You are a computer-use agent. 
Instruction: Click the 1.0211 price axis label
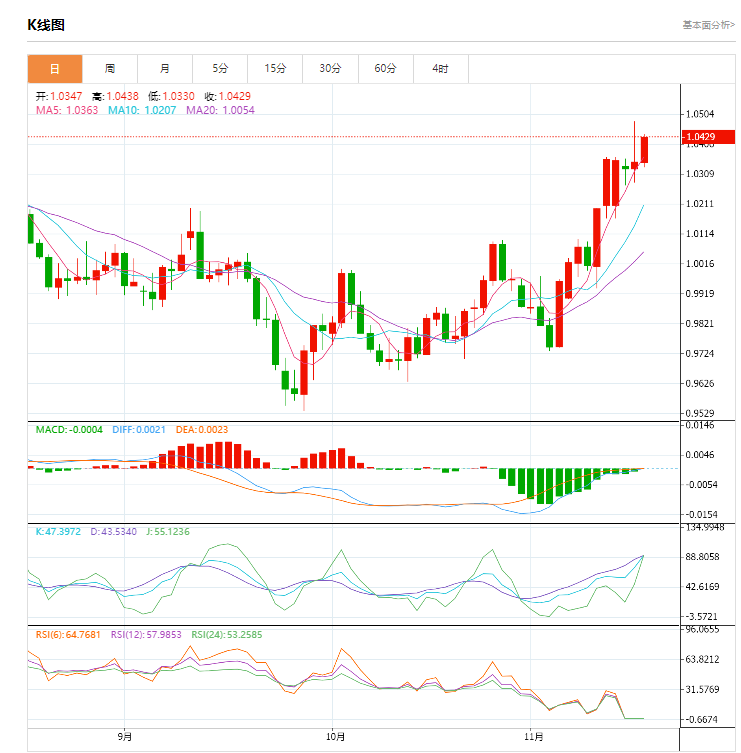click(x=700, y=204)
